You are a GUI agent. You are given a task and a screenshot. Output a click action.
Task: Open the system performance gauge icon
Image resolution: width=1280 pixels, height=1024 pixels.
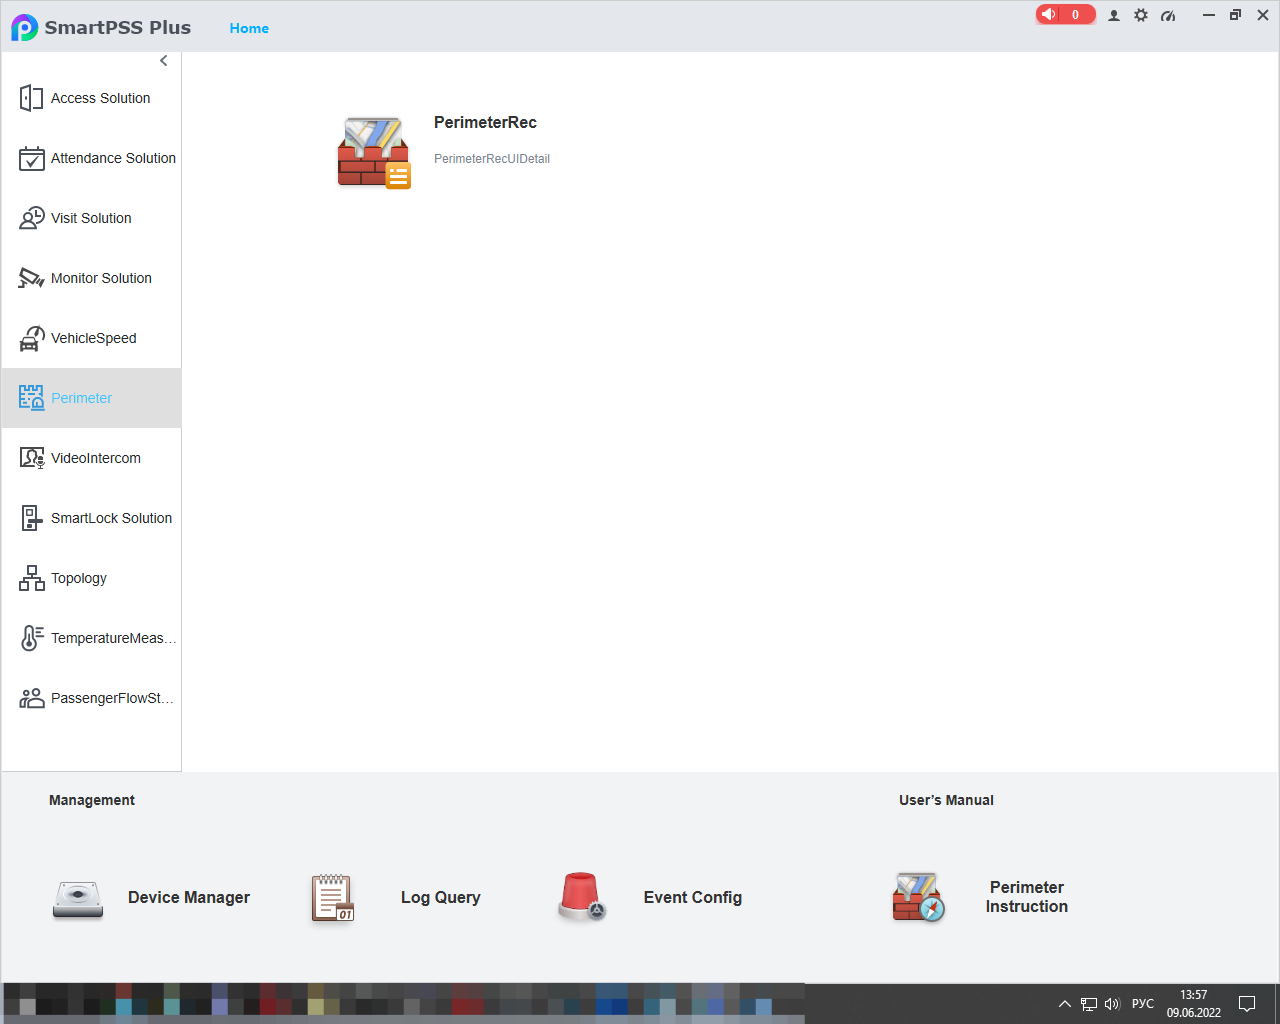pyautogui.click(x=1168, y=15)
